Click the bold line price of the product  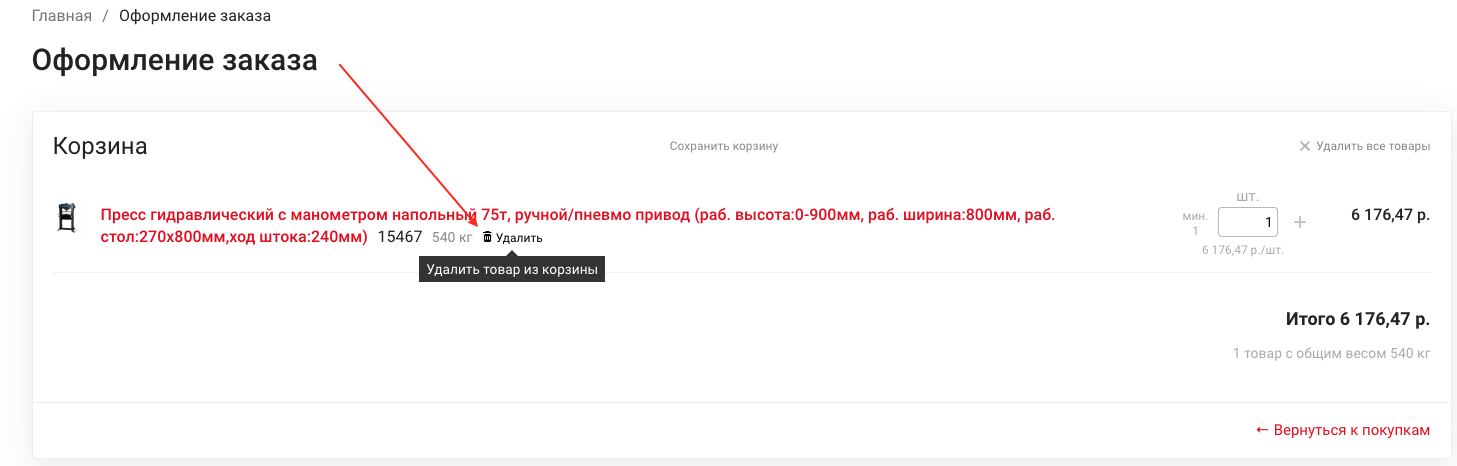click(1390, 215)
